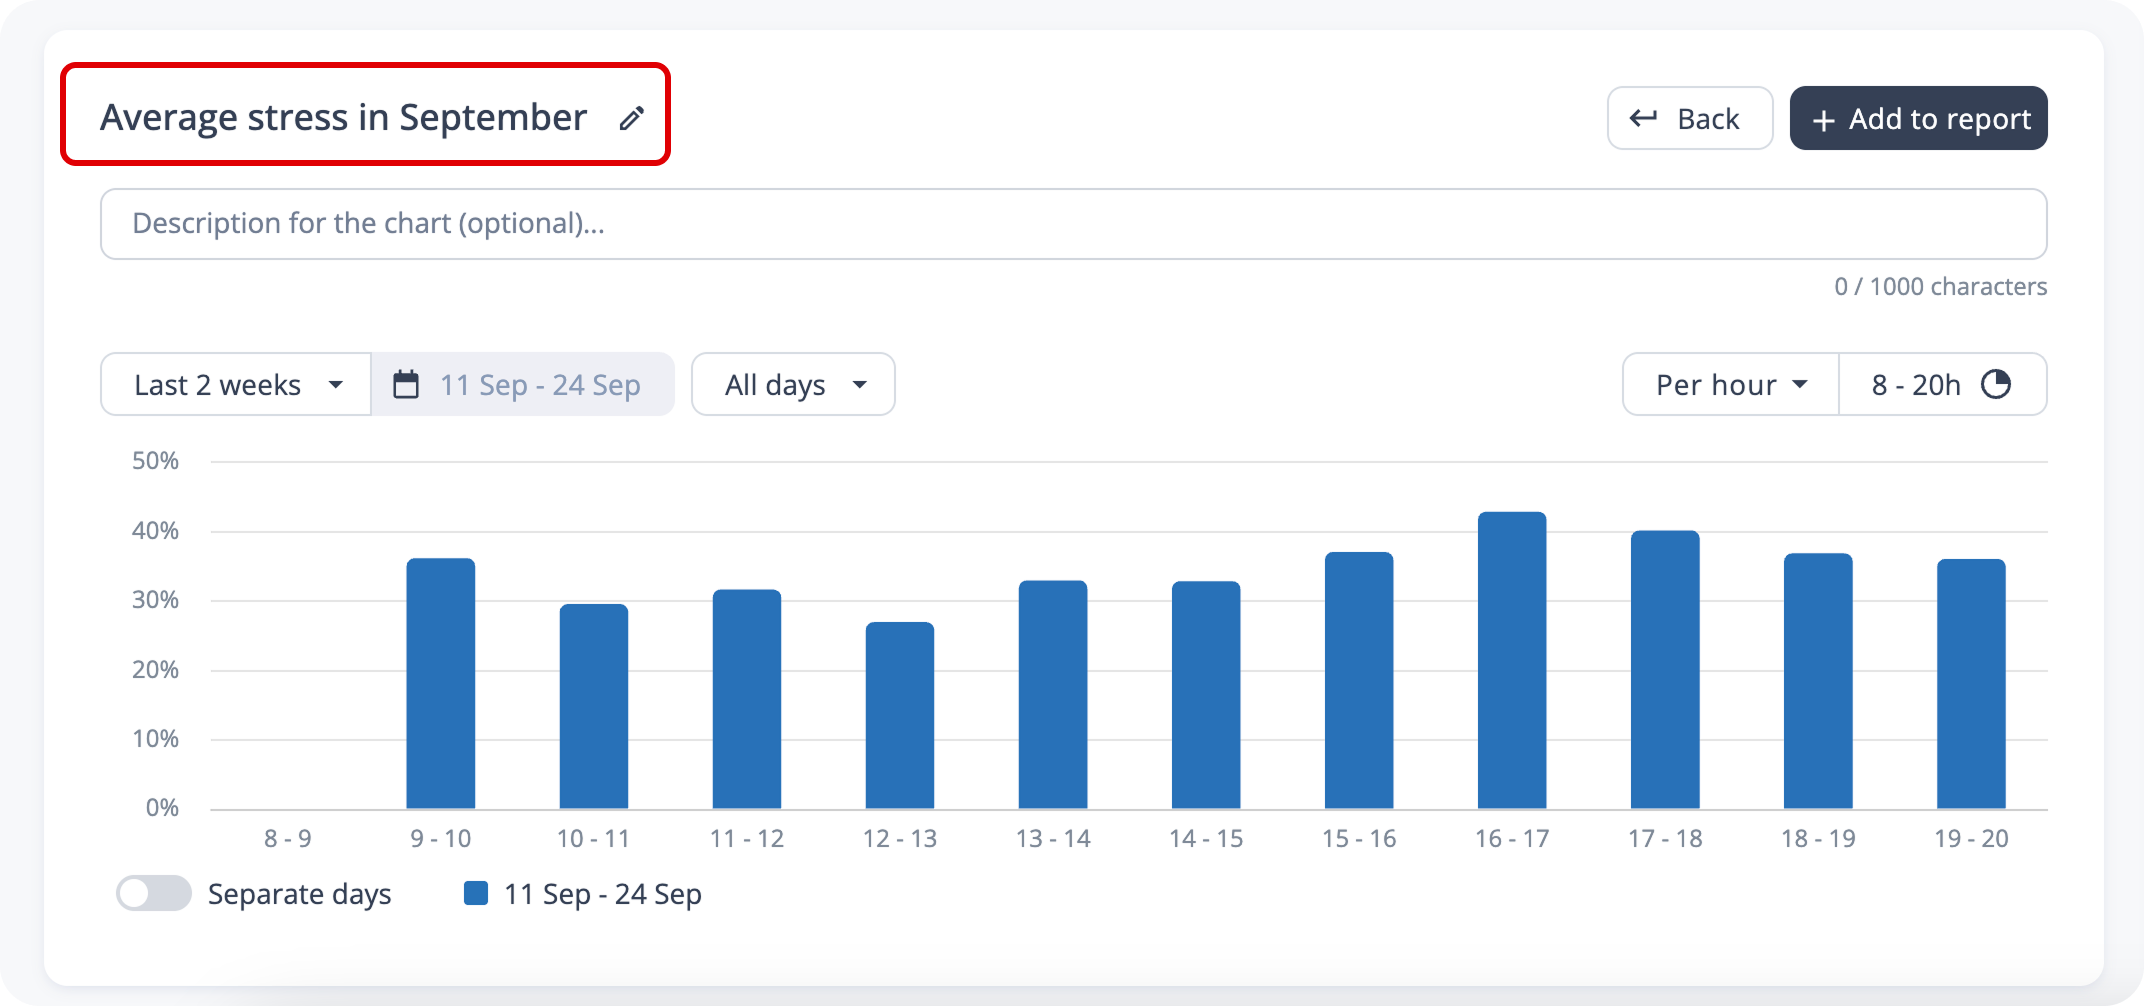The width and height of the screenshot is (2144, 1006).
Task: Expand the All days dropdown
Action: (793, 385)
